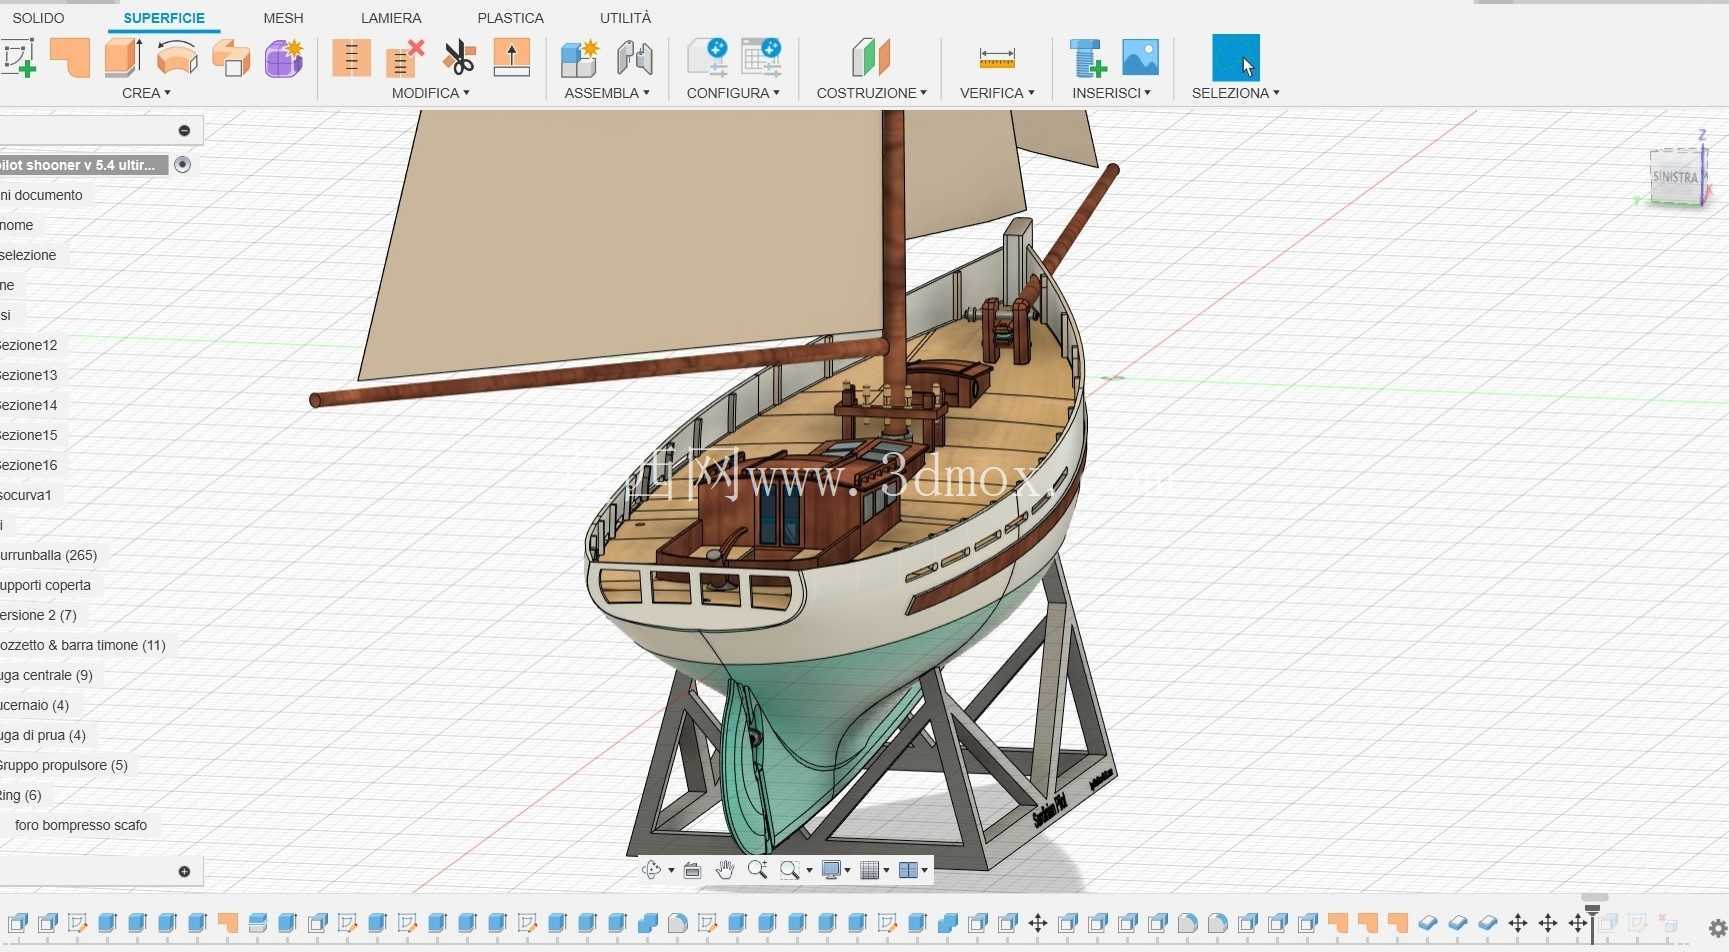
Task: Click the Zoom magnifier with plus-minus
Action: click(x=758, y=870)
